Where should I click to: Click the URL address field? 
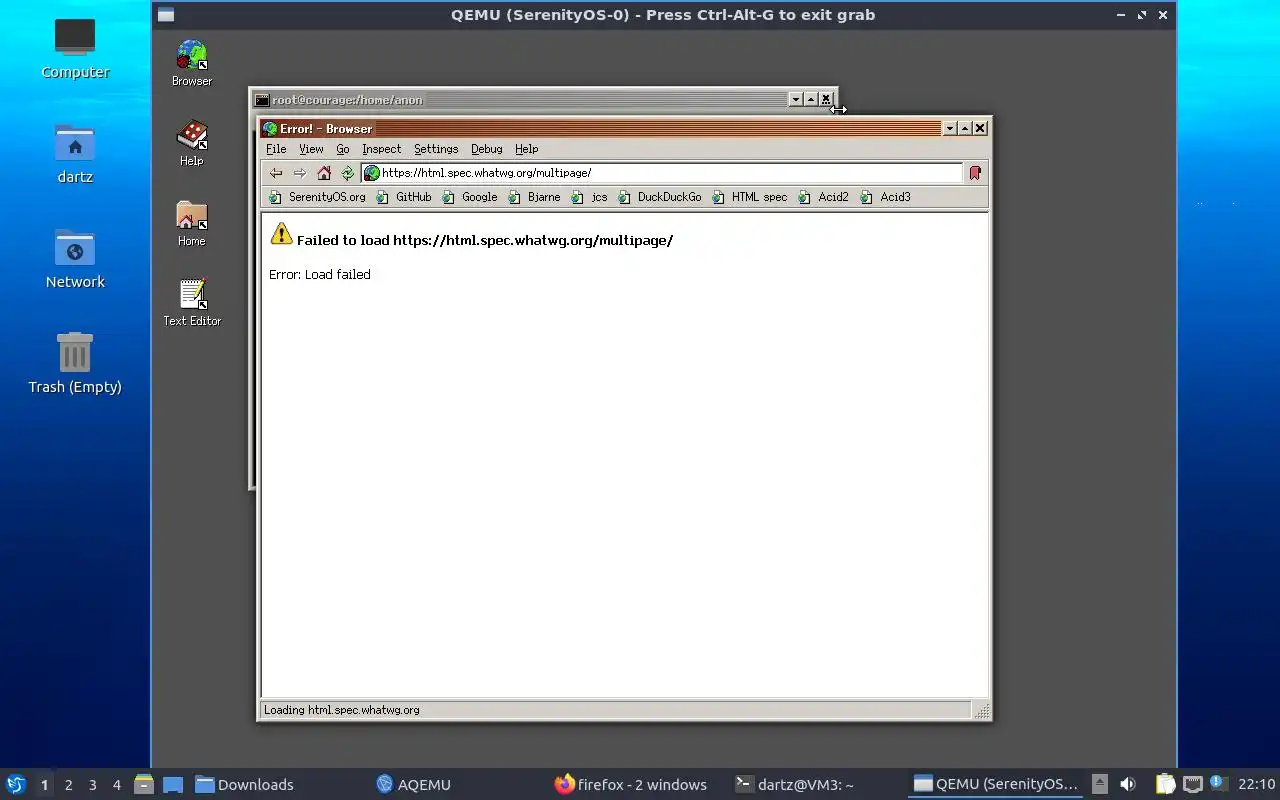click(662, 173)
